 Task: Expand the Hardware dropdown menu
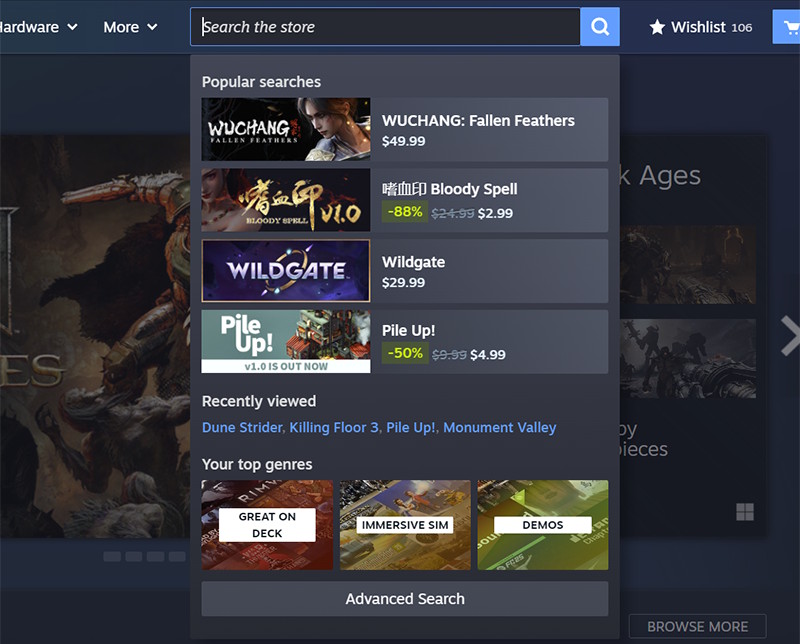(x=39, y=27)
